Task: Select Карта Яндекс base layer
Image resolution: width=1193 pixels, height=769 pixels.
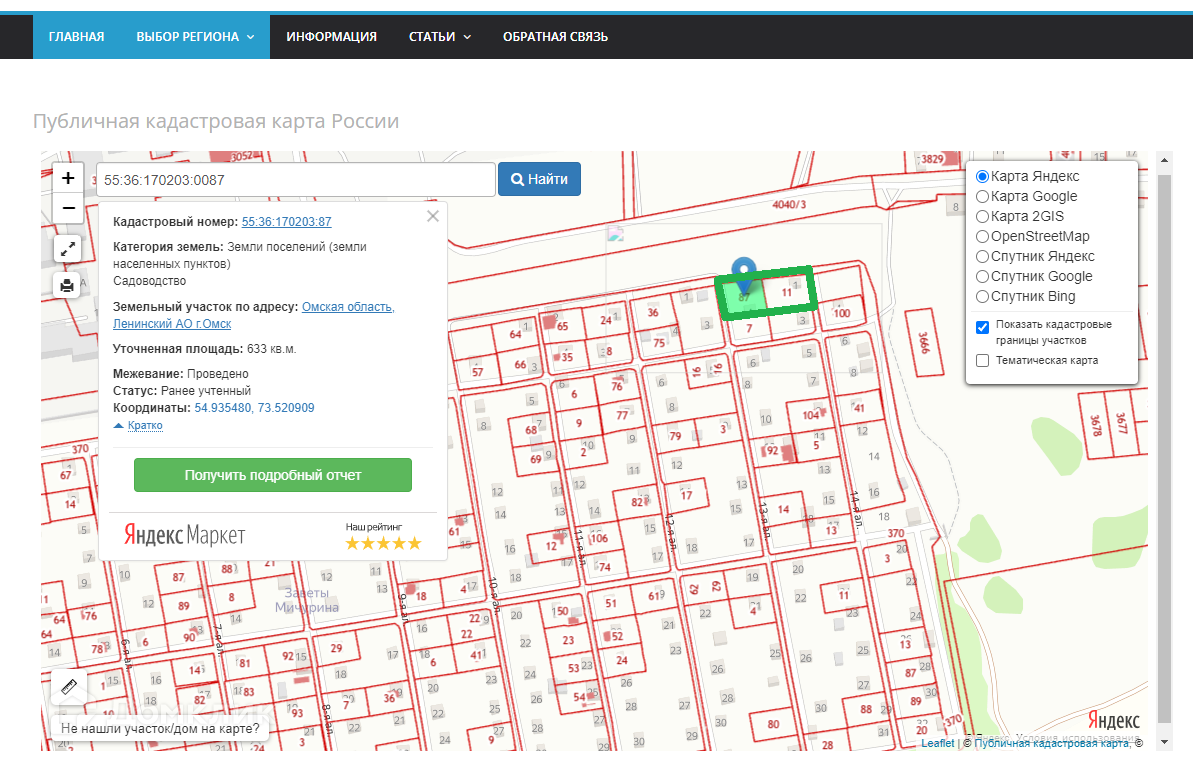Action: (x=982, y=176)
